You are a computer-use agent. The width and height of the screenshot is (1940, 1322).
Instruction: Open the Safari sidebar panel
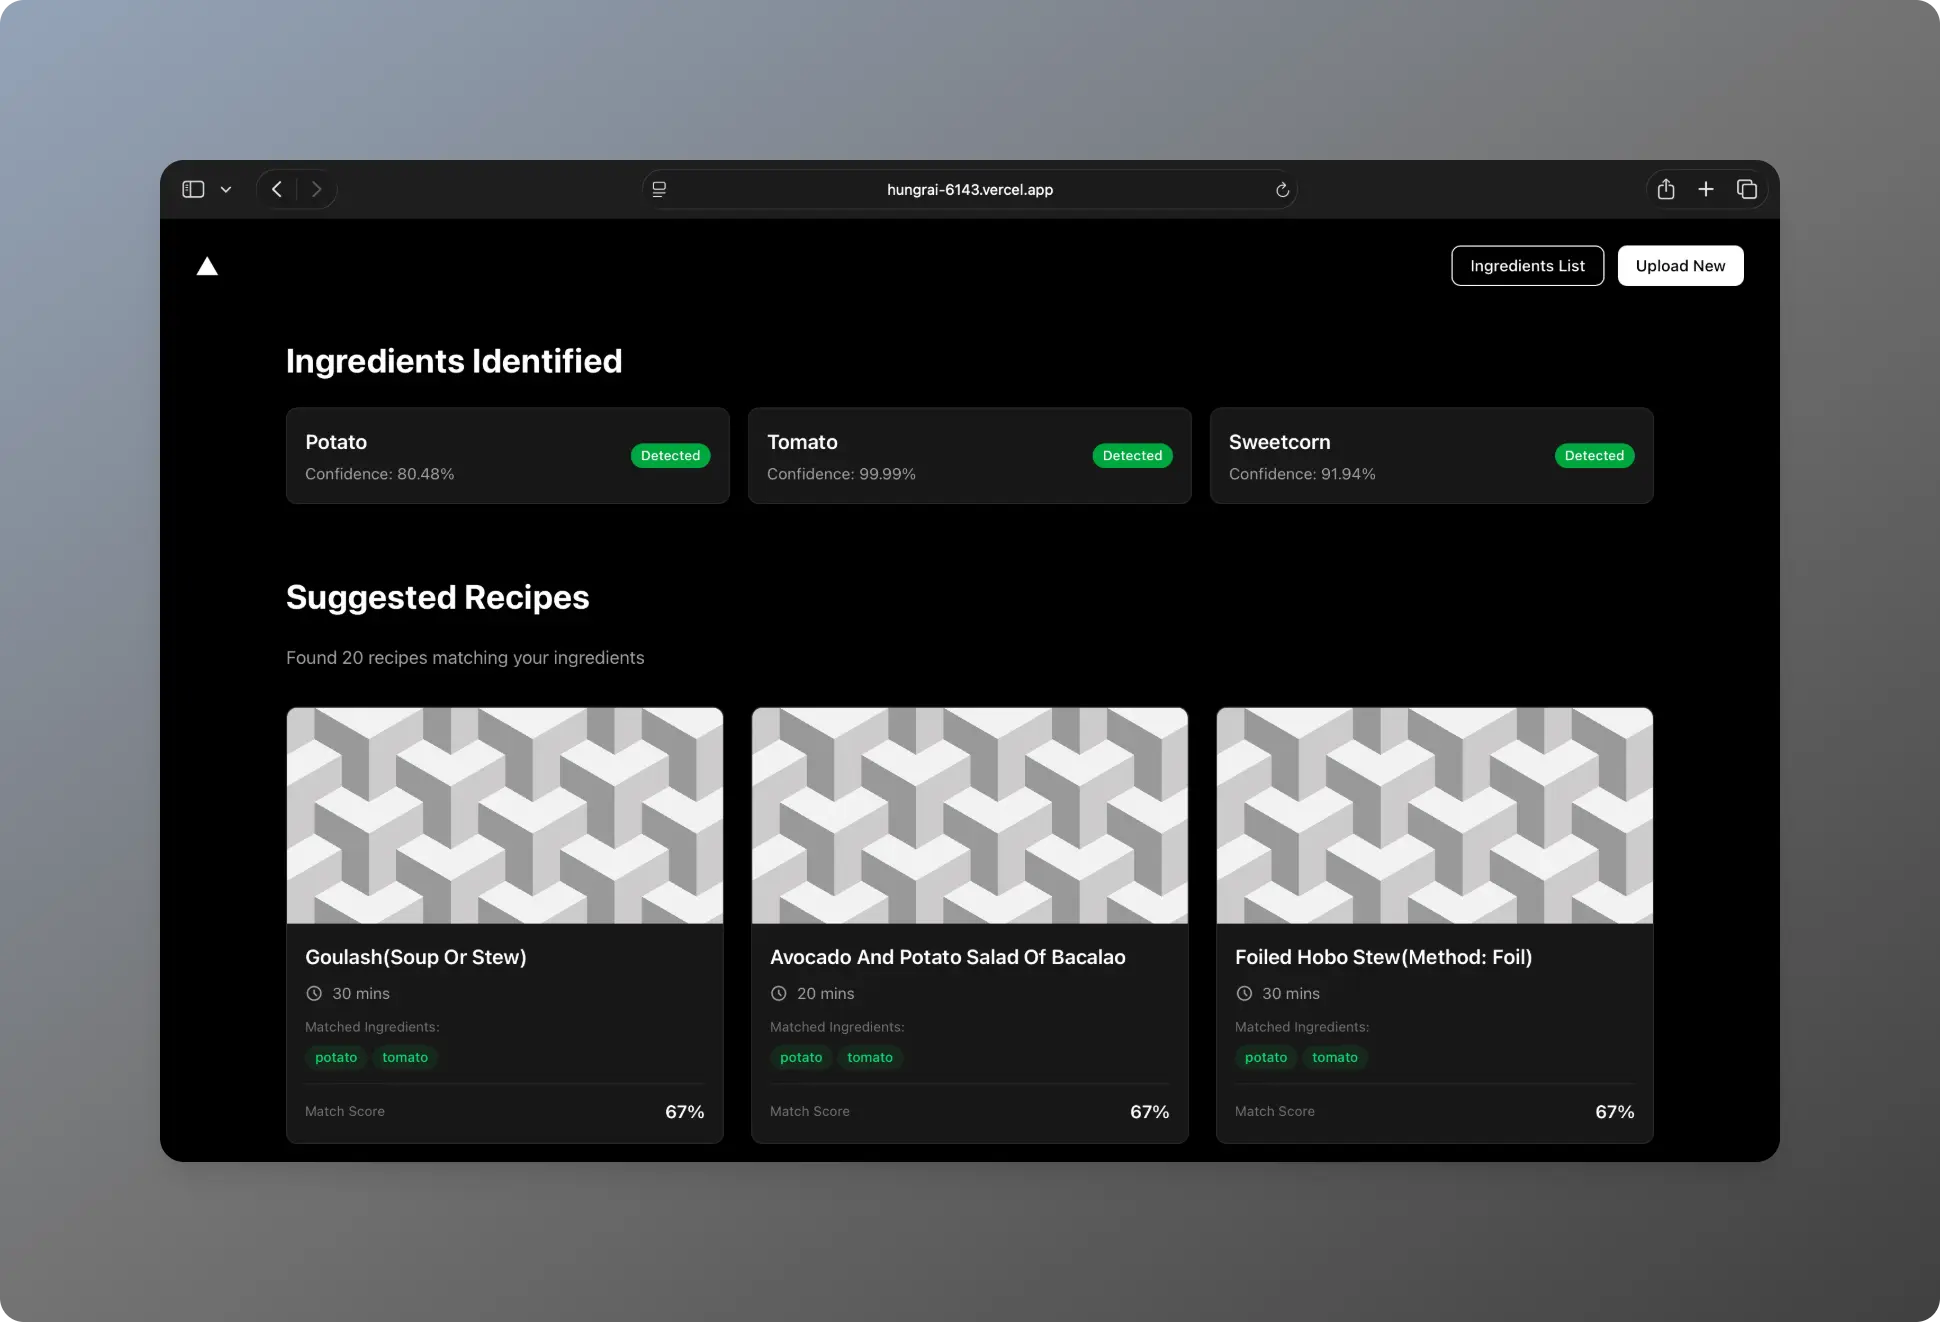[192, 189]
